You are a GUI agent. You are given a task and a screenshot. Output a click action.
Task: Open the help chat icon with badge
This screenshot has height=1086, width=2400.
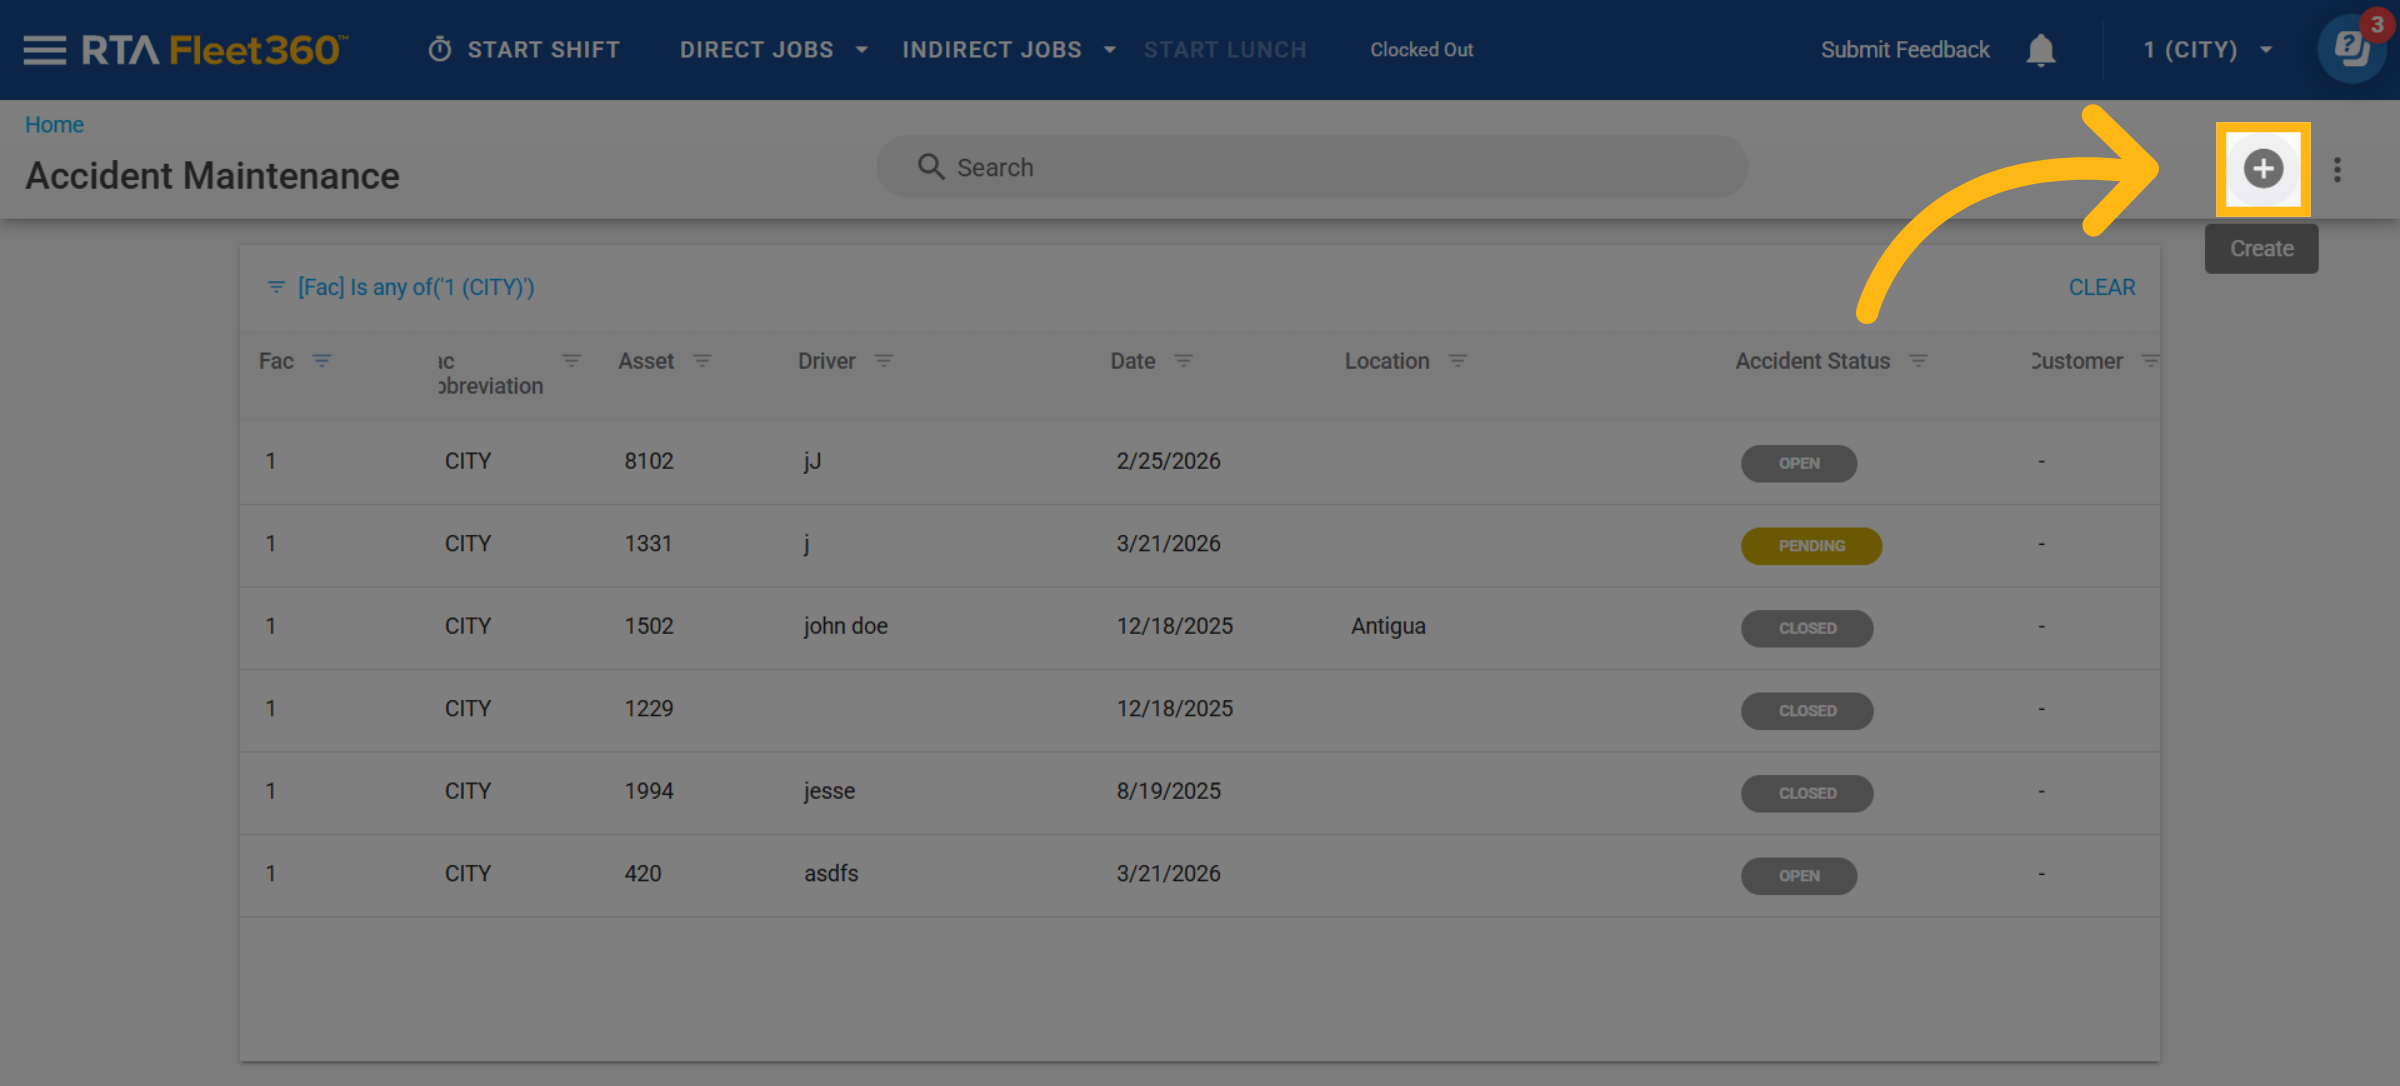pyautogui.click(x=2352, y=48)
